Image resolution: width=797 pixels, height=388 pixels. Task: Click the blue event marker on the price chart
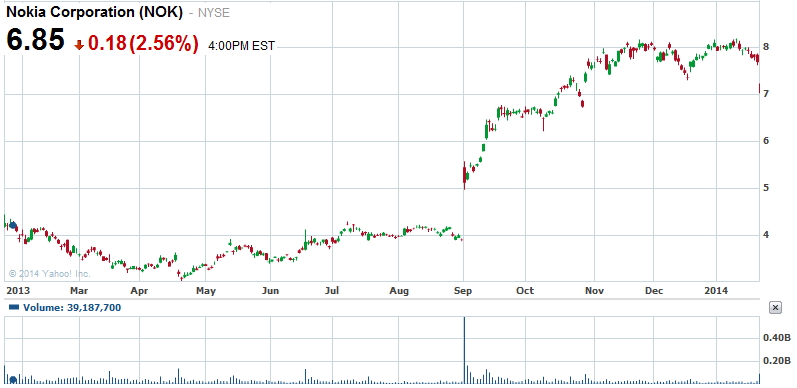(x=13, y=225)
